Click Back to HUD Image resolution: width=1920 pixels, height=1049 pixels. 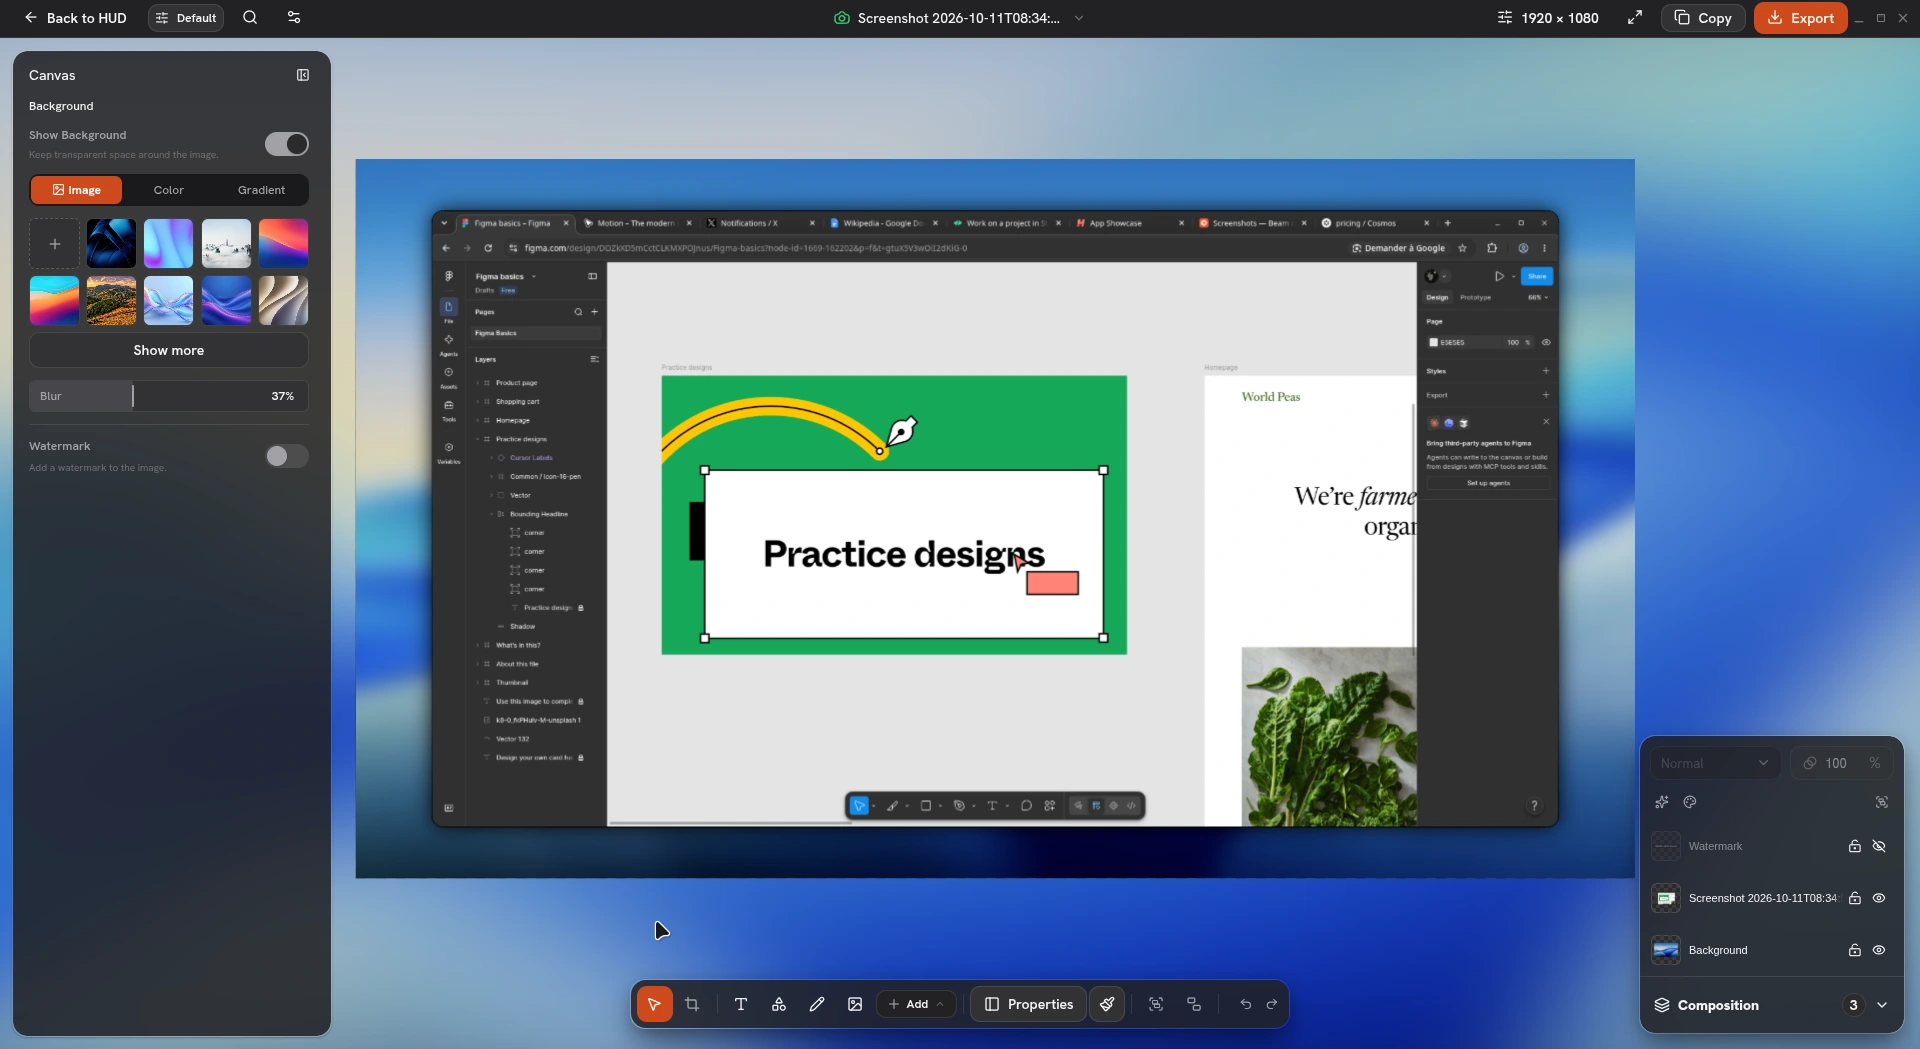[x=75, y=18]
